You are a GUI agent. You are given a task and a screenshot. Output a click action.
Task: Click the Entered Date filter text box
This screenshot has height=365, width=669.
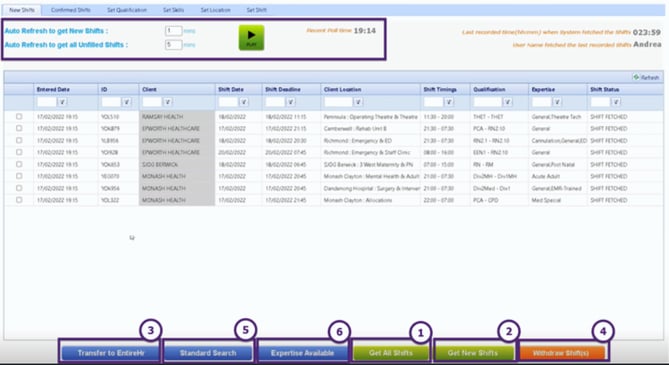coord(47,102)
